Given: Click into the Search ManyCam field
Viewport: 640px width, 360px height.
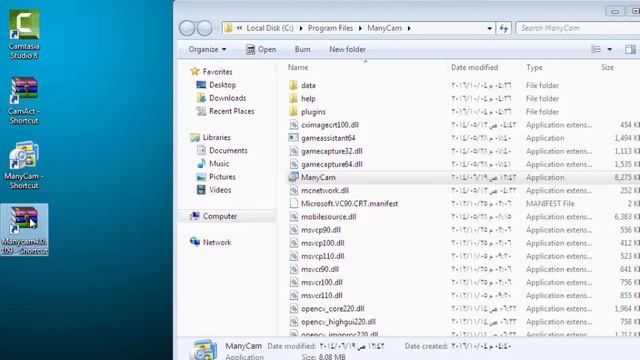Looking at the screenshot, I should [578, 28].
